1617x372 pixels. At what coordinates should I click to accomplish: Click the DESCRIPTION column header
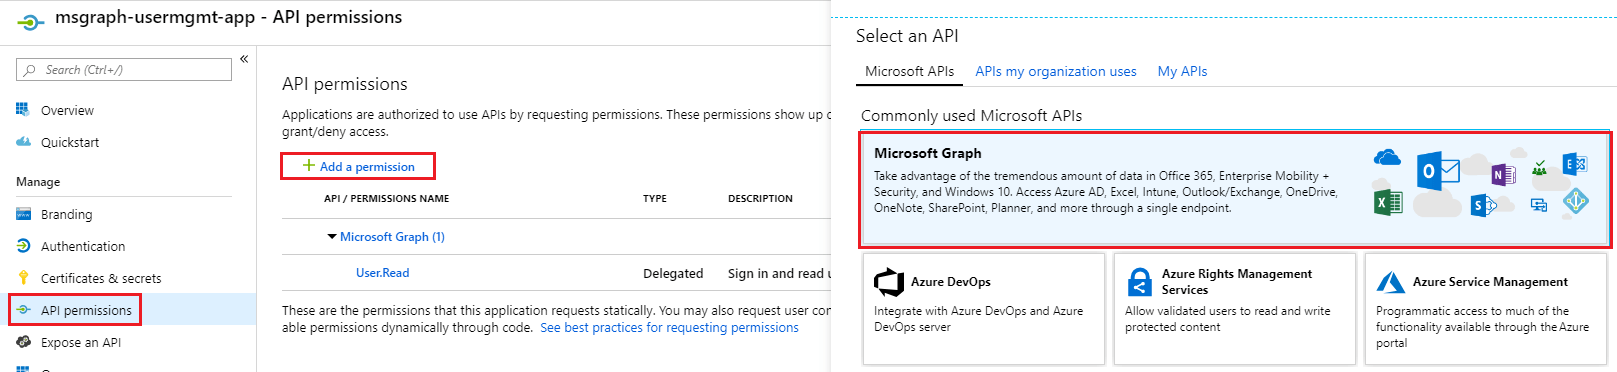(x=760, y=198)
